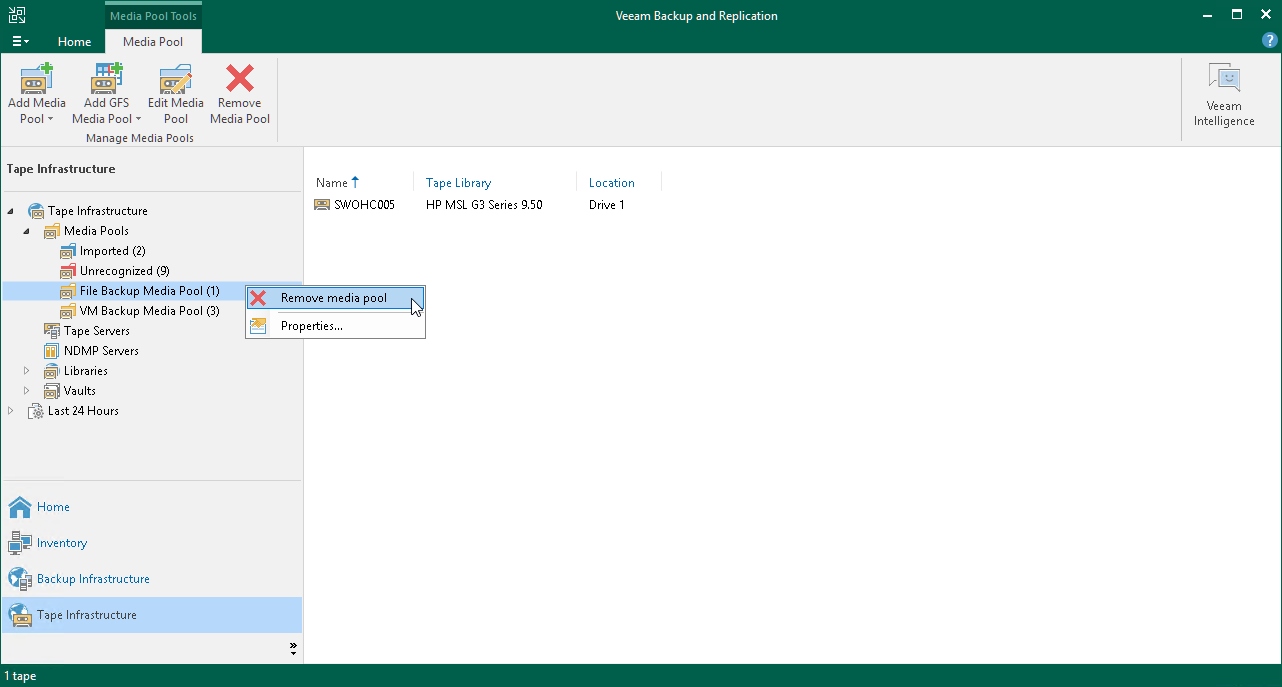This screenshot has height=687, width=1282.
Task: Select the Media Pools tree item
Action: point(96,231)
